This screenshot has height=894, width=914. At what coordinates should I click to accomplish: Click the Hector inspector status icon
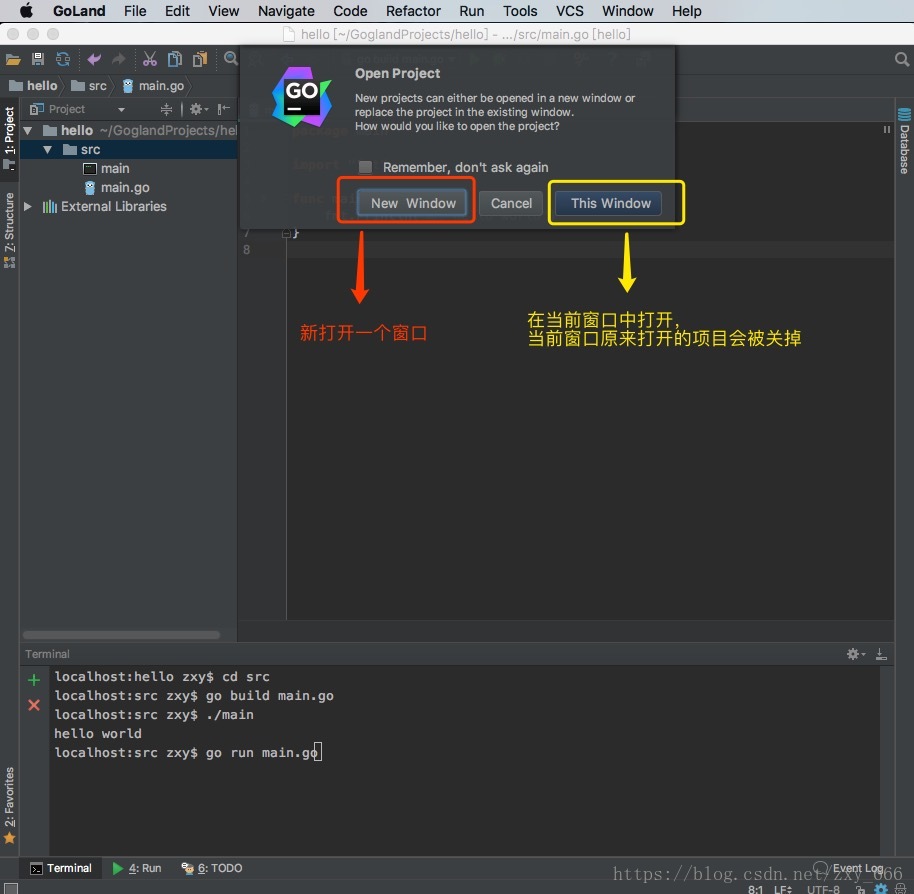pos(900,889)
